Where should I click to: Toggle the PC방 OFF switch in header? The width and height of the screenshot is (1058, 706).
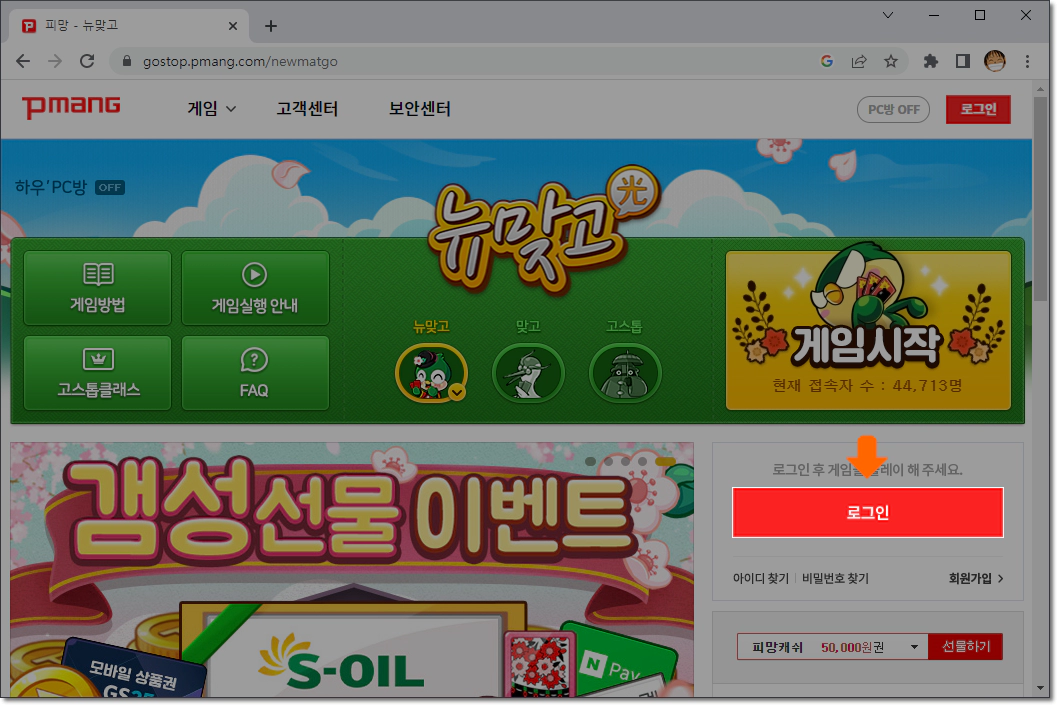[x=893, y=109]
